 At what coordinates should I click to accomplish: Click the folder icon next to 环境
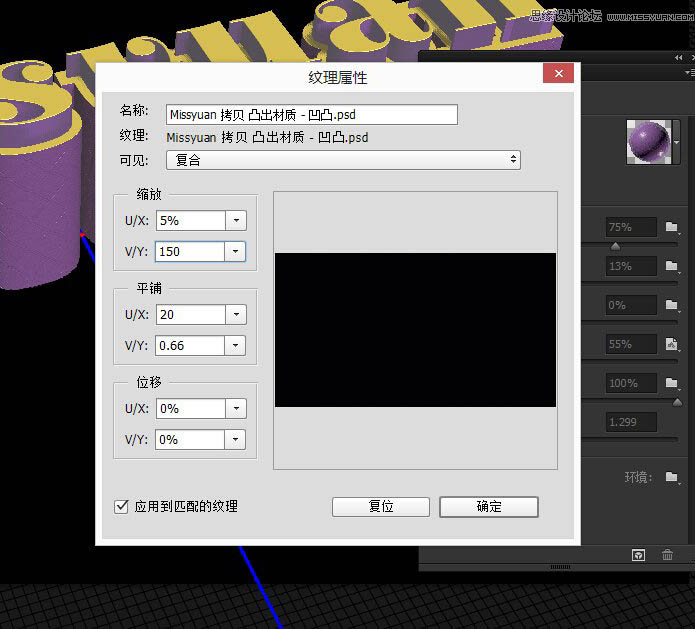672,478
